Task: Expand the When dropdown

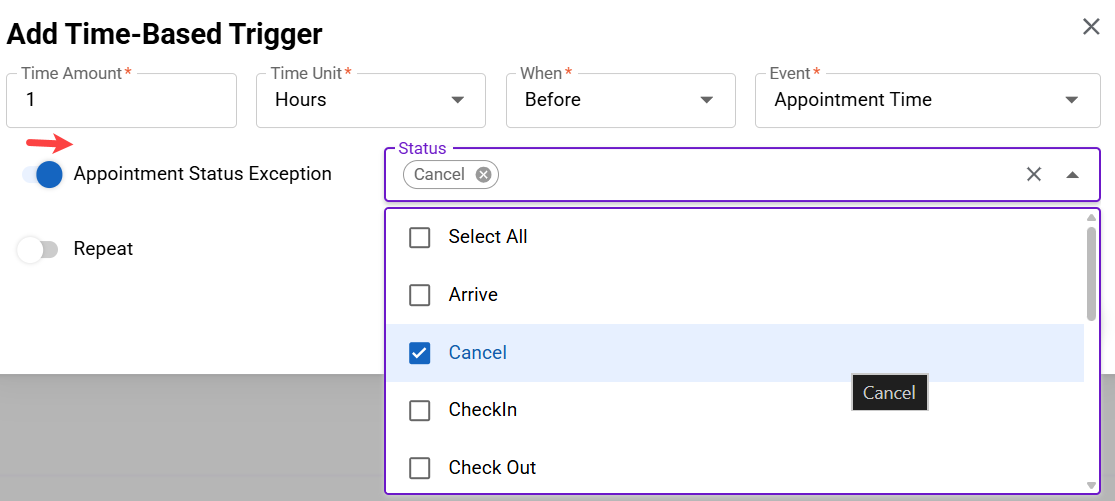Action: pos(620,100)
